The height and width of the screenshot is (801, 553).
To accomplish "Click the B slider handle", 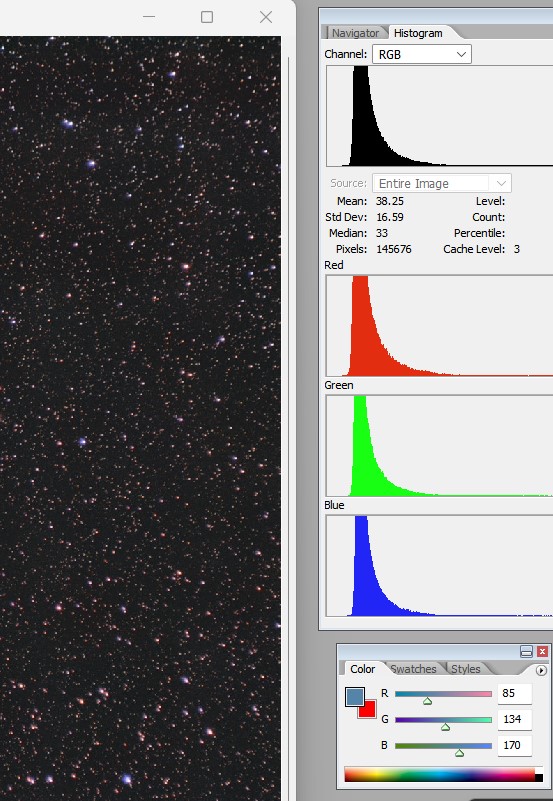I will pos(459,753).
